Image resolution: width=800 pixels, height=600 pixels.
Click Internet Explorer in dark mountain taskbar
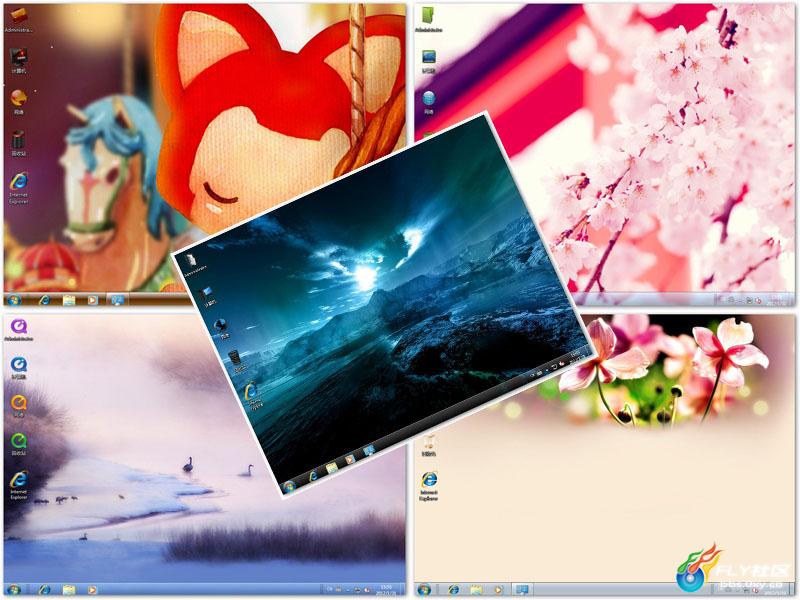[313, 476]
